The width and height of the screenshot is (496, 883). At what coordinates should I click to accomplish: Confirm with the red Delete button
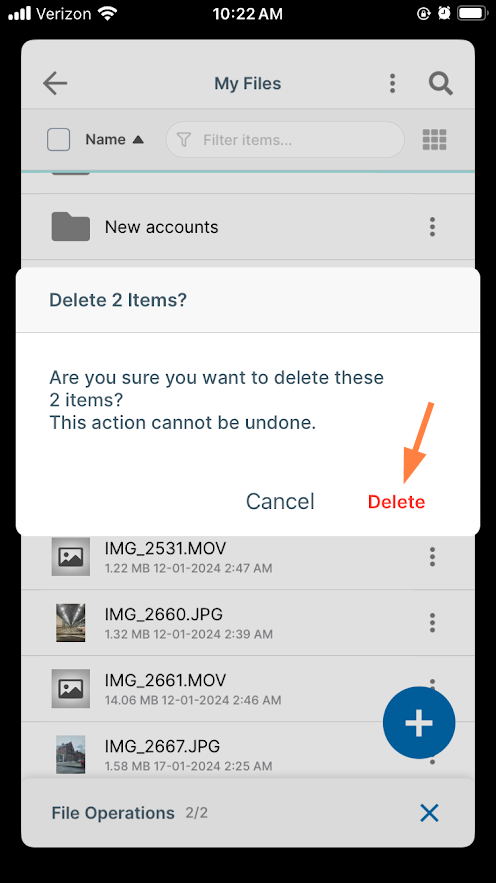click(396, 502)
